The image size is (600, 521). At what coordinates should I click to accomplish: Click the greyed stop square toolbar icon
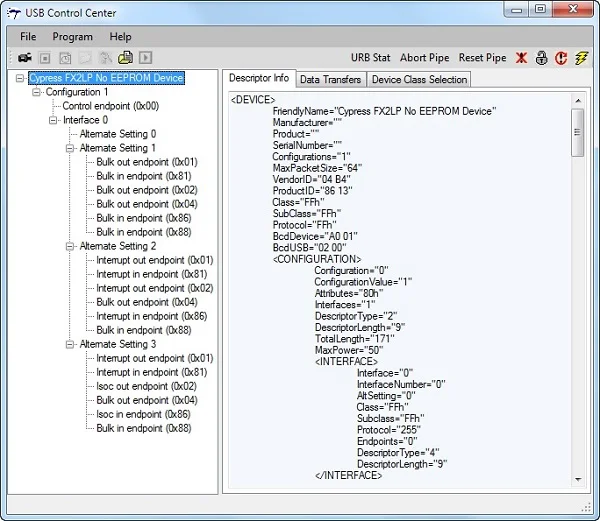pos(45,58)
